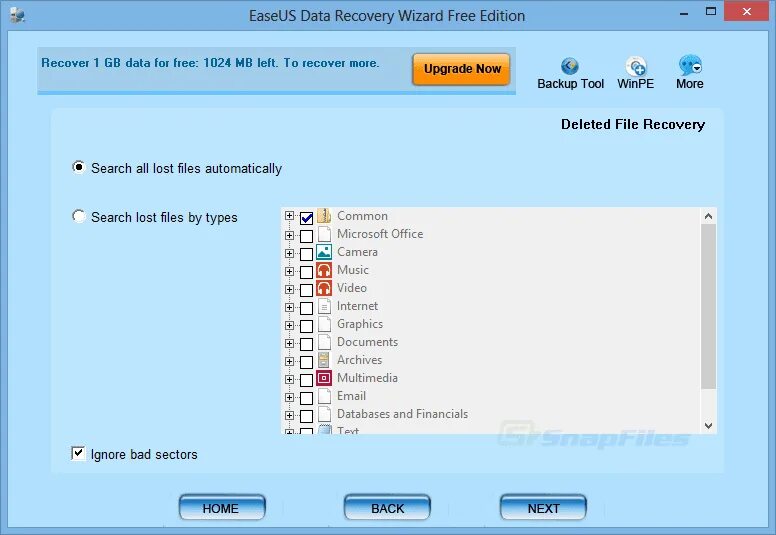Check the Camera checkbox
The width and height of the screenshot is (776, 535).
(306, 254)
